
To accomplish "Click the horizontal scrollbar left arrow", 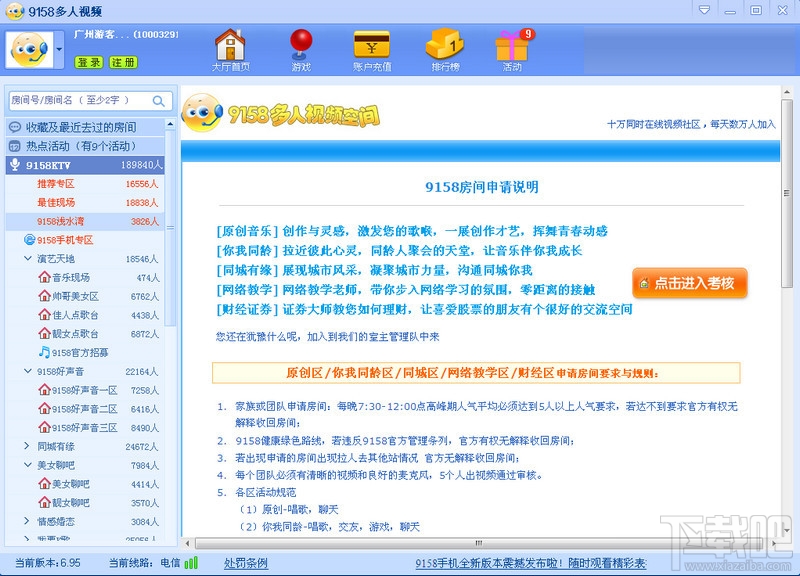I will point(187,544).
